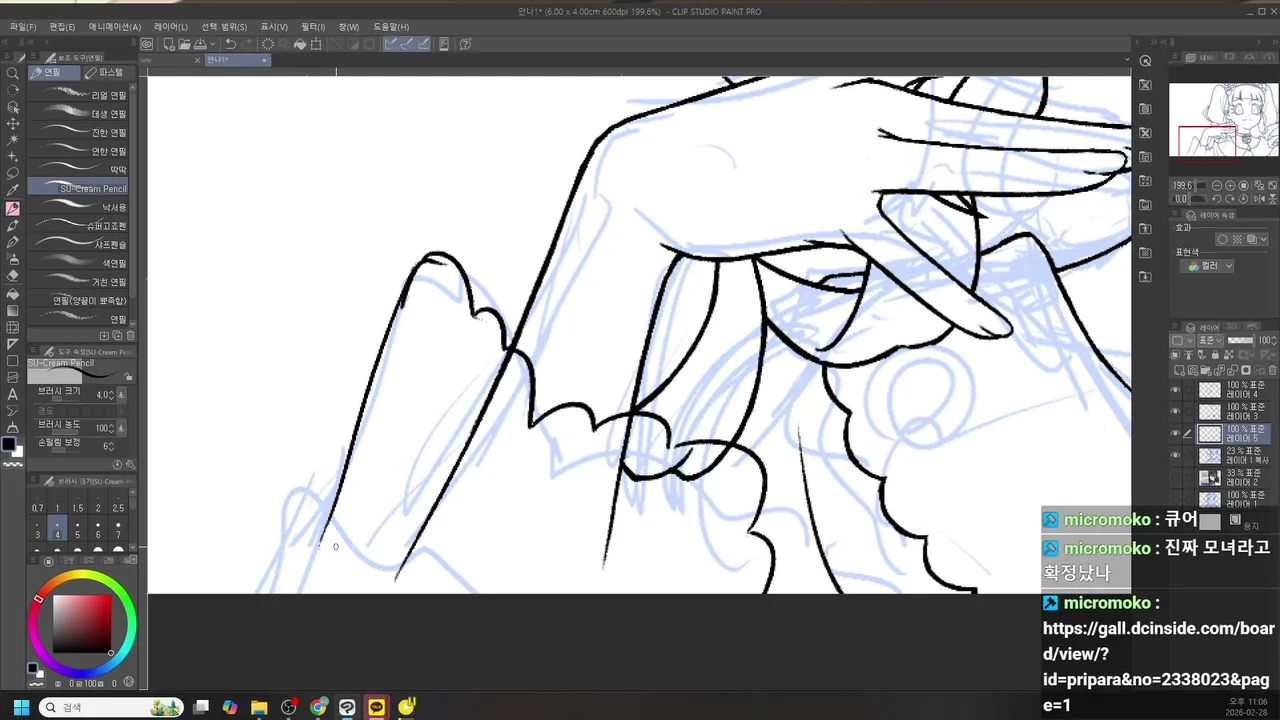Select the Move layer tool
1280x720 pixels.
coord(13,124)
